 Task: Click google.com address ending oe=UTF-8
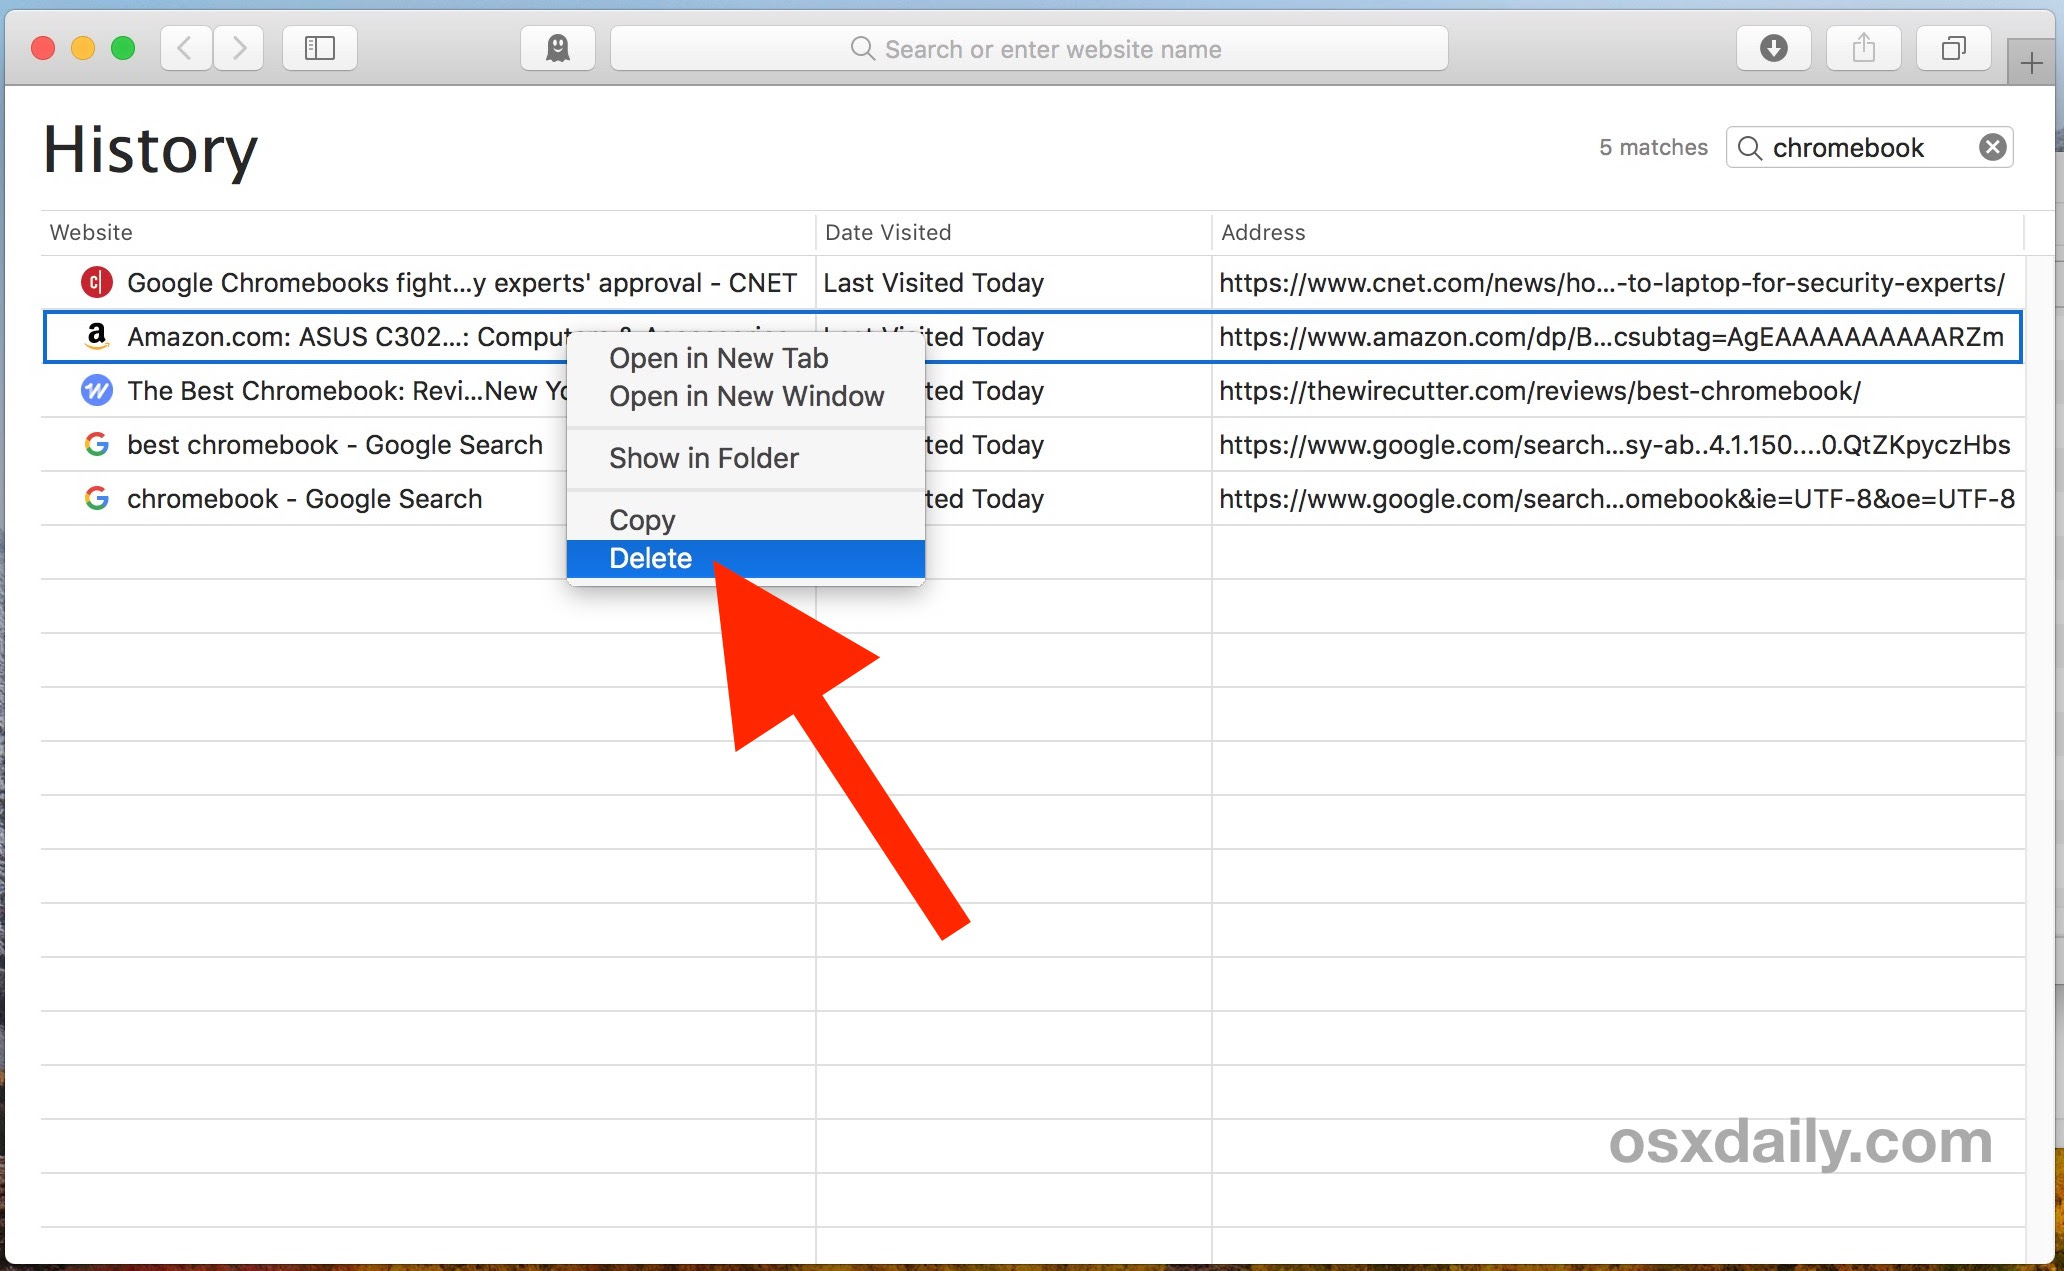1617,499
